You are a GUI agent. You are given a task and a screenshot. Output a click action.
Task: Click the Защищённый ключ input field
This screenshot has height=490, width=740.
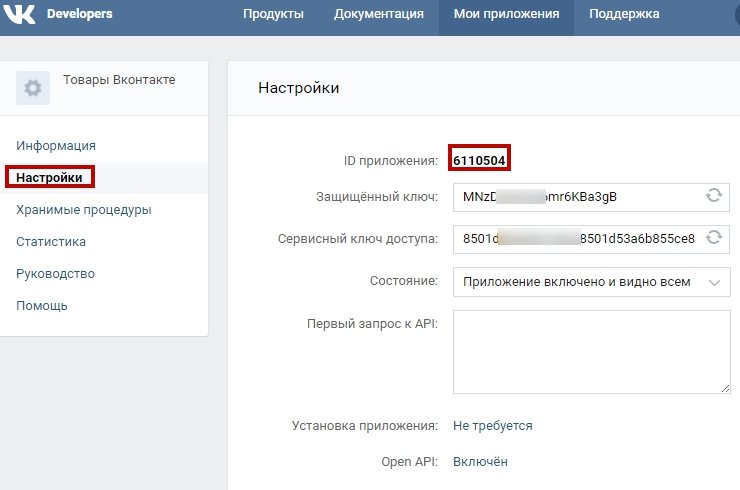click(591, 197)
